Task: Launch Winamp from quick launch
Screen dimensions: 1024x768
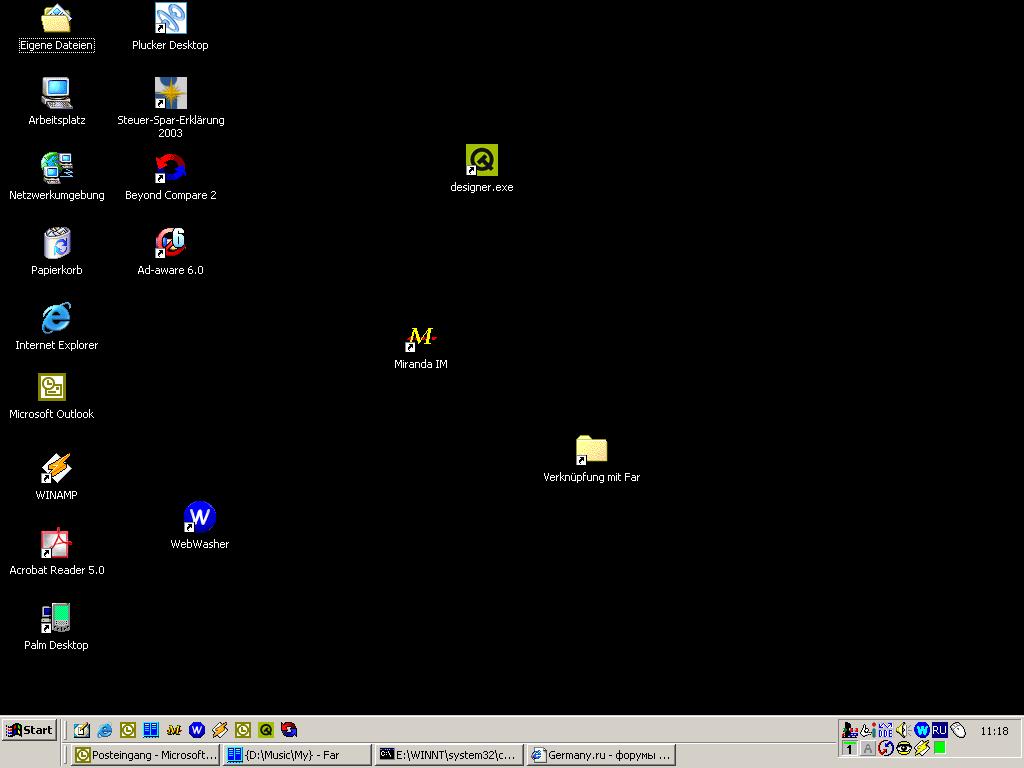Action: pos(219,730)
